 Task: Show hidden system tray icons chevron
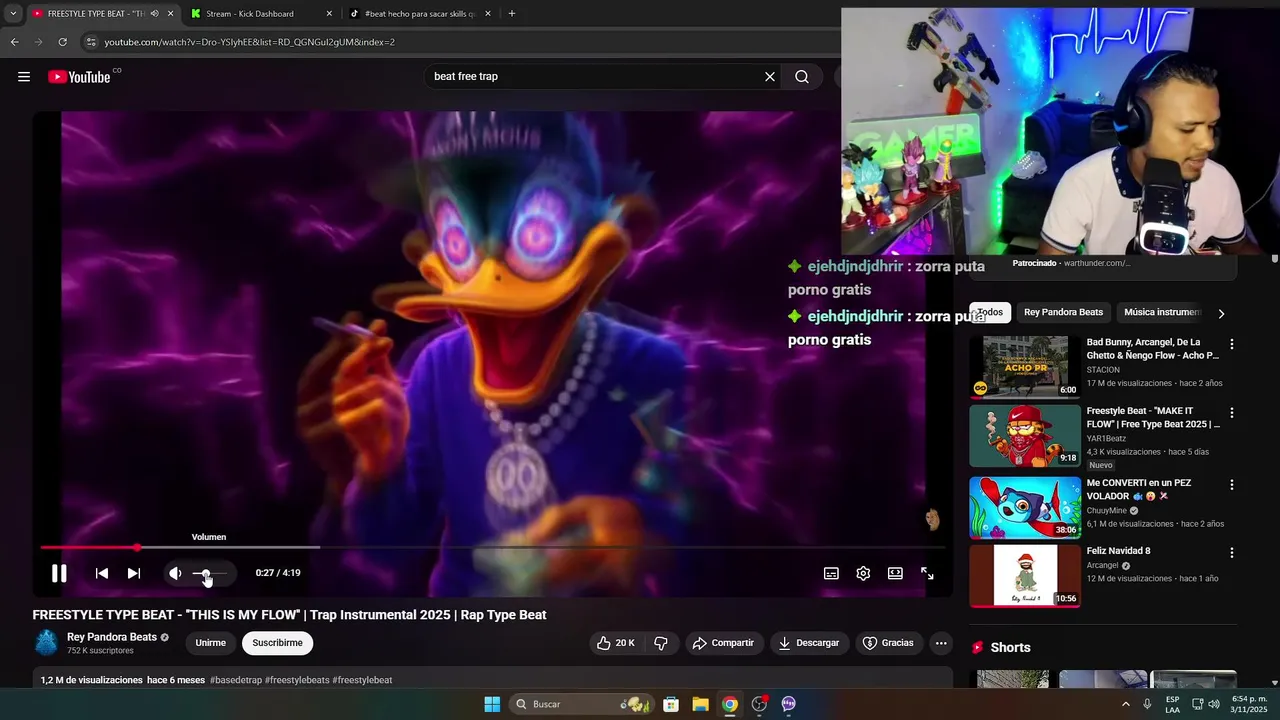(x=1125, y=704)
